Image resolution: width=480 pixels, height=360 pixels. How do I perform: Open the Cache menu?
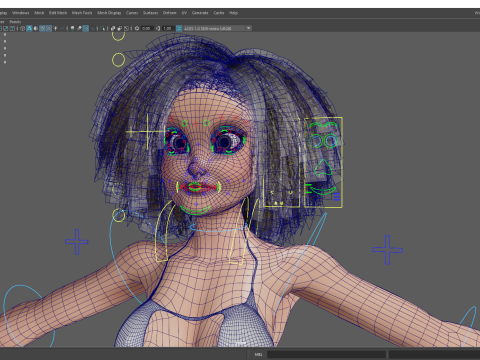click(219, 13)
